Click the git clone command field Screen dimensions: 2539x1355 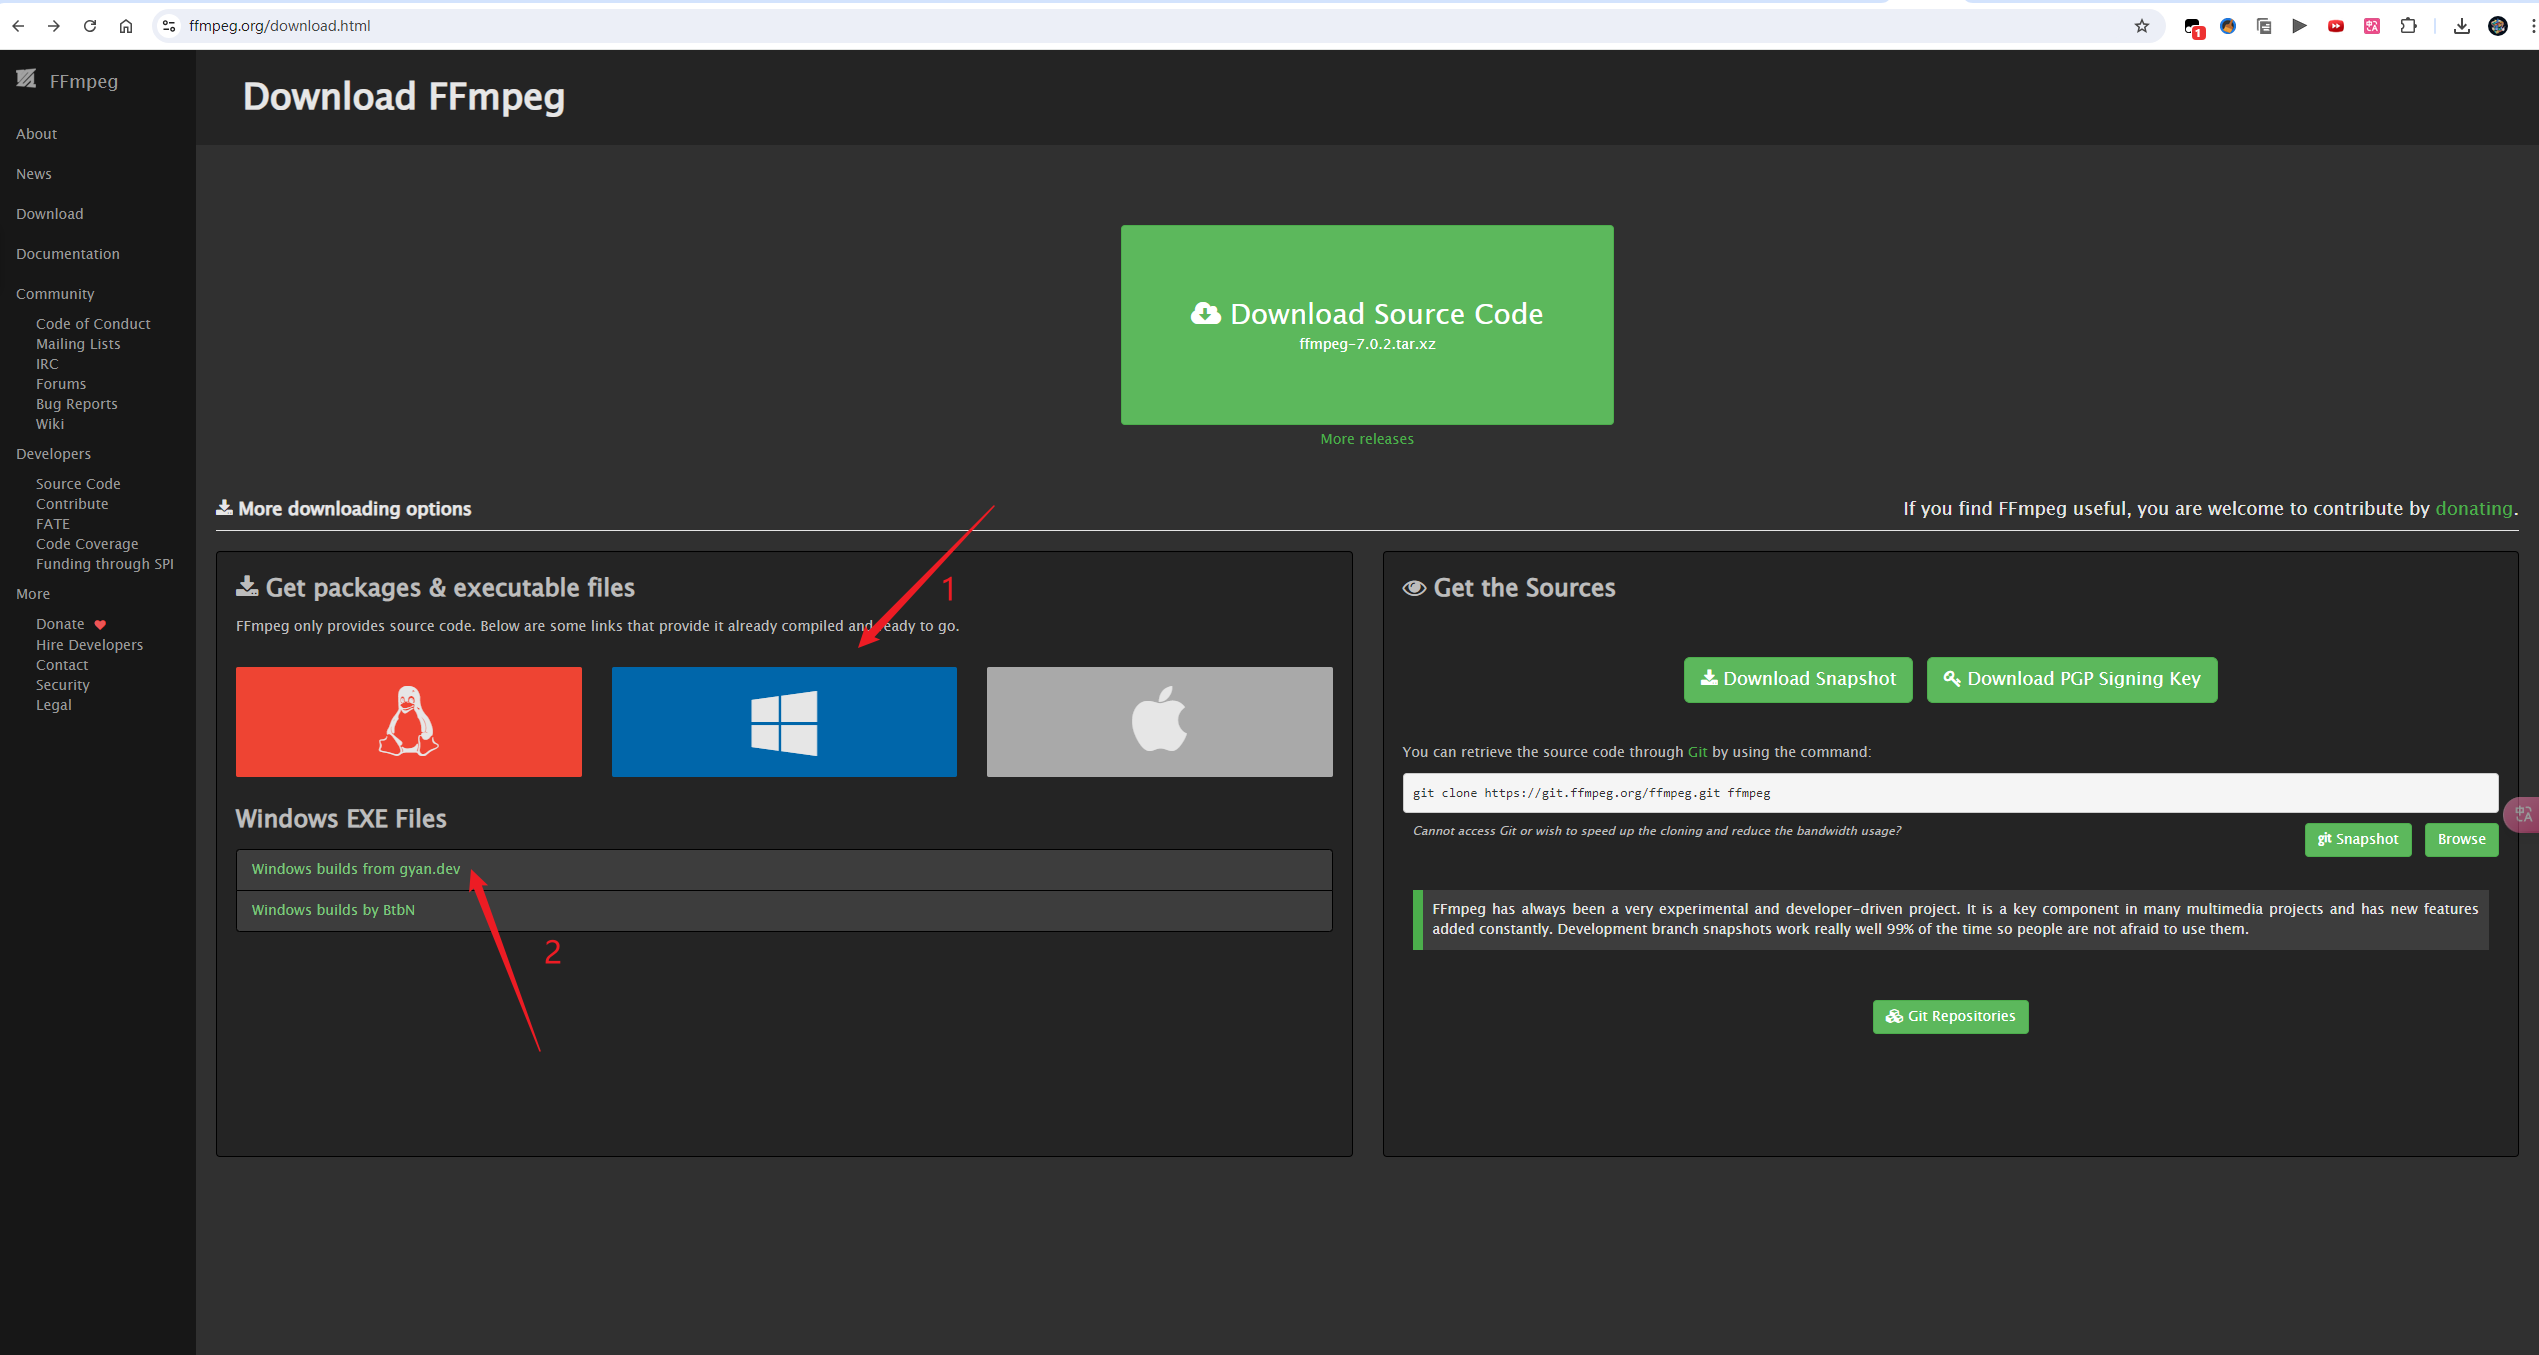pos(1949,793)
